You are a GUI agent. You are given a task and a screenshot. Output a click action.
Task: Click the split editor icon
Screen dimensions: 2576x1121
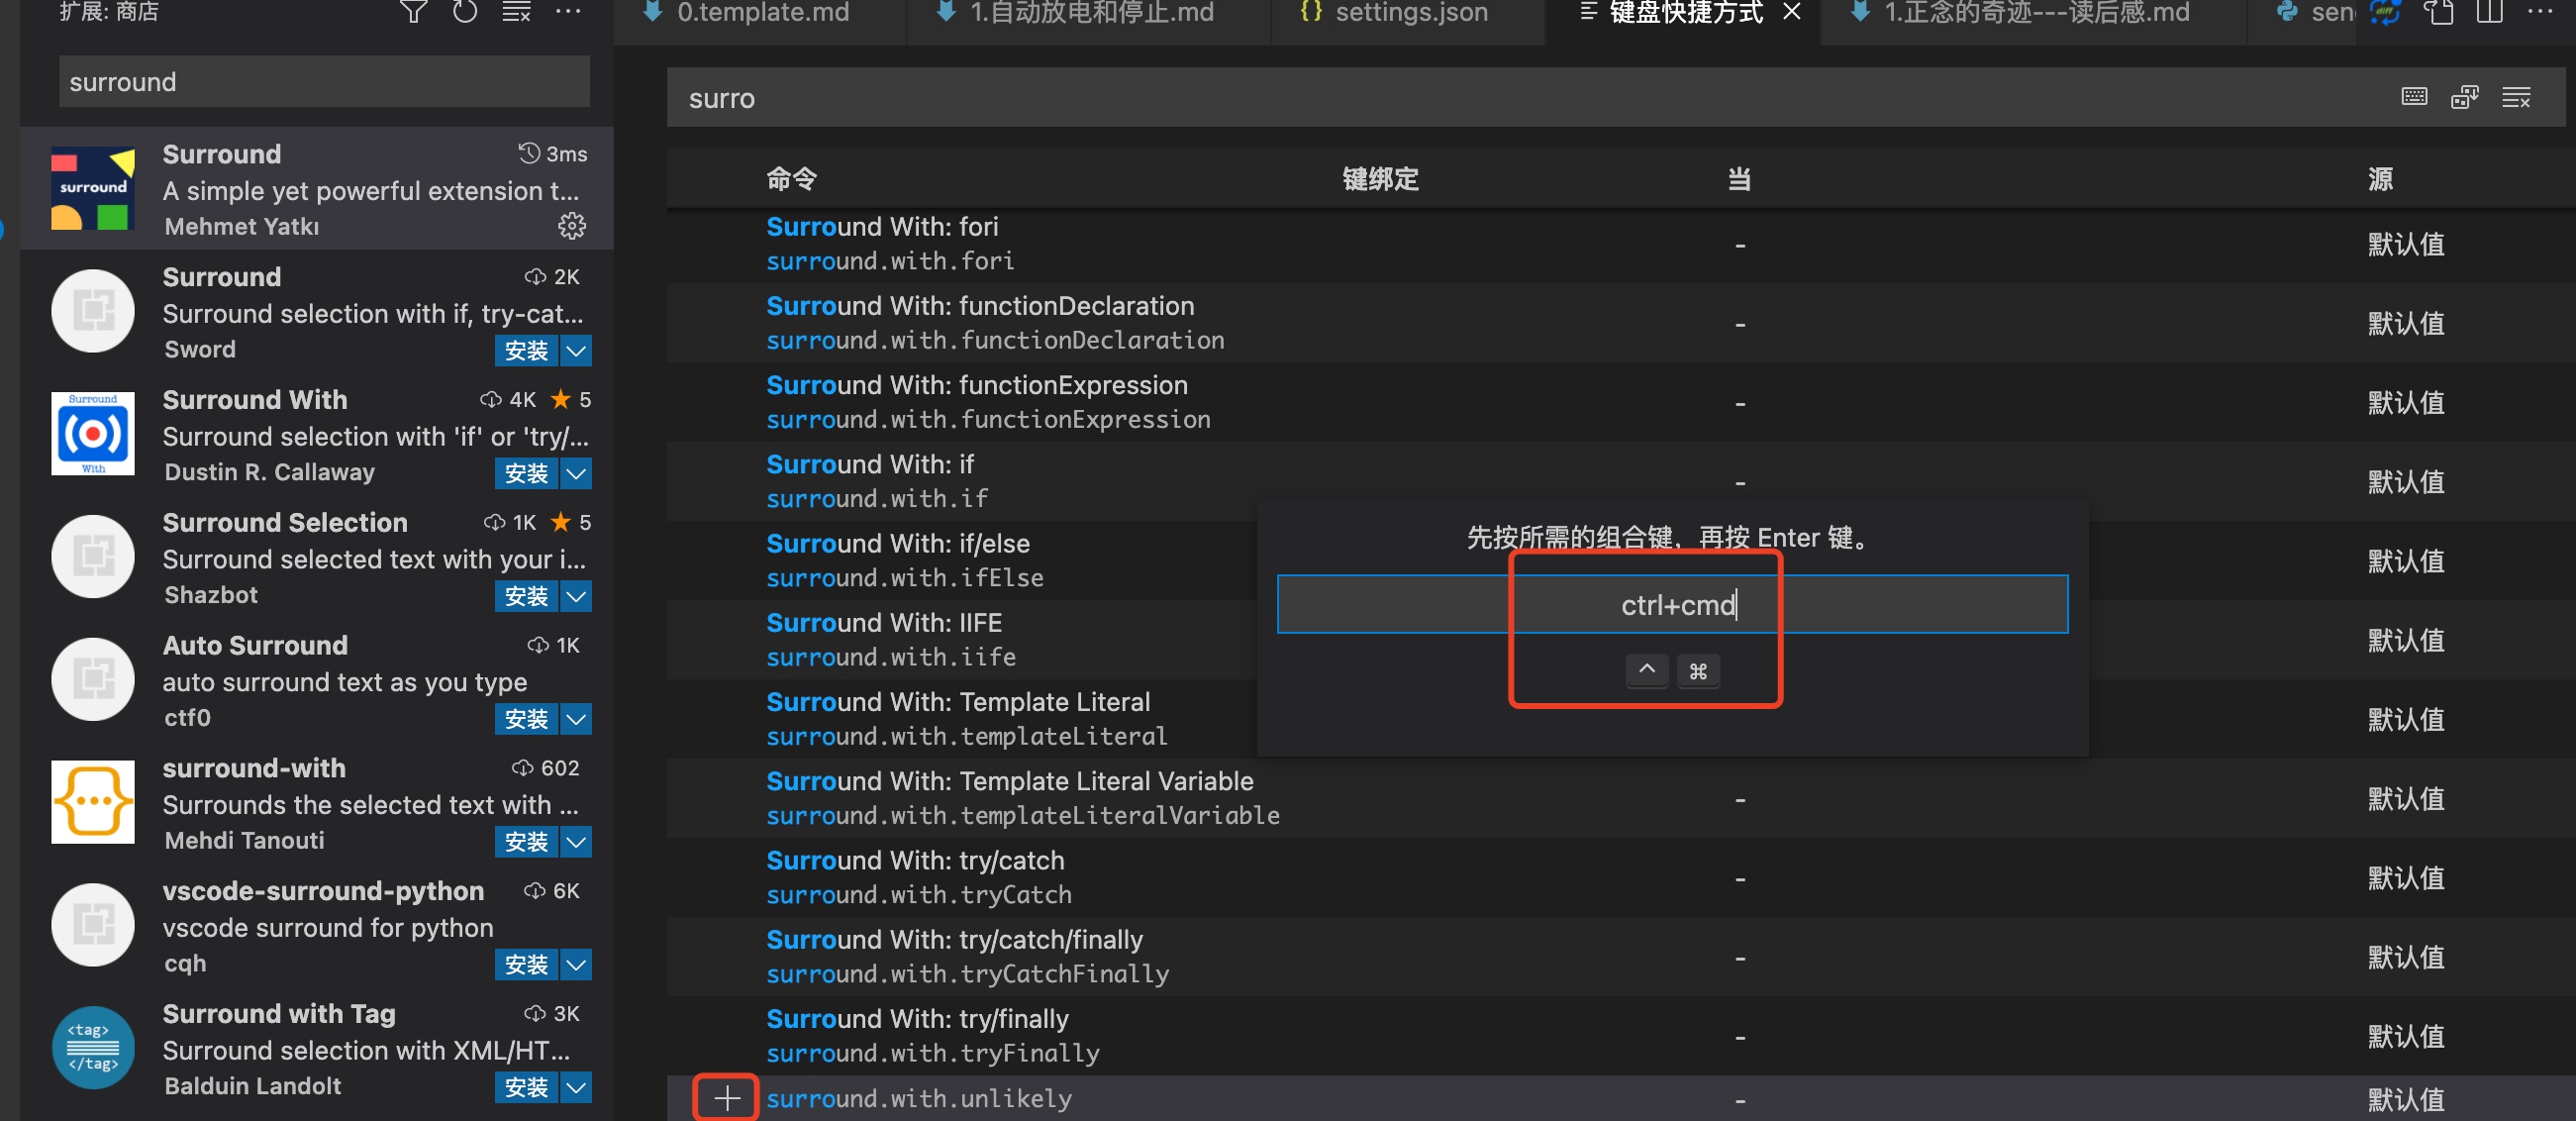(2489, 12)
